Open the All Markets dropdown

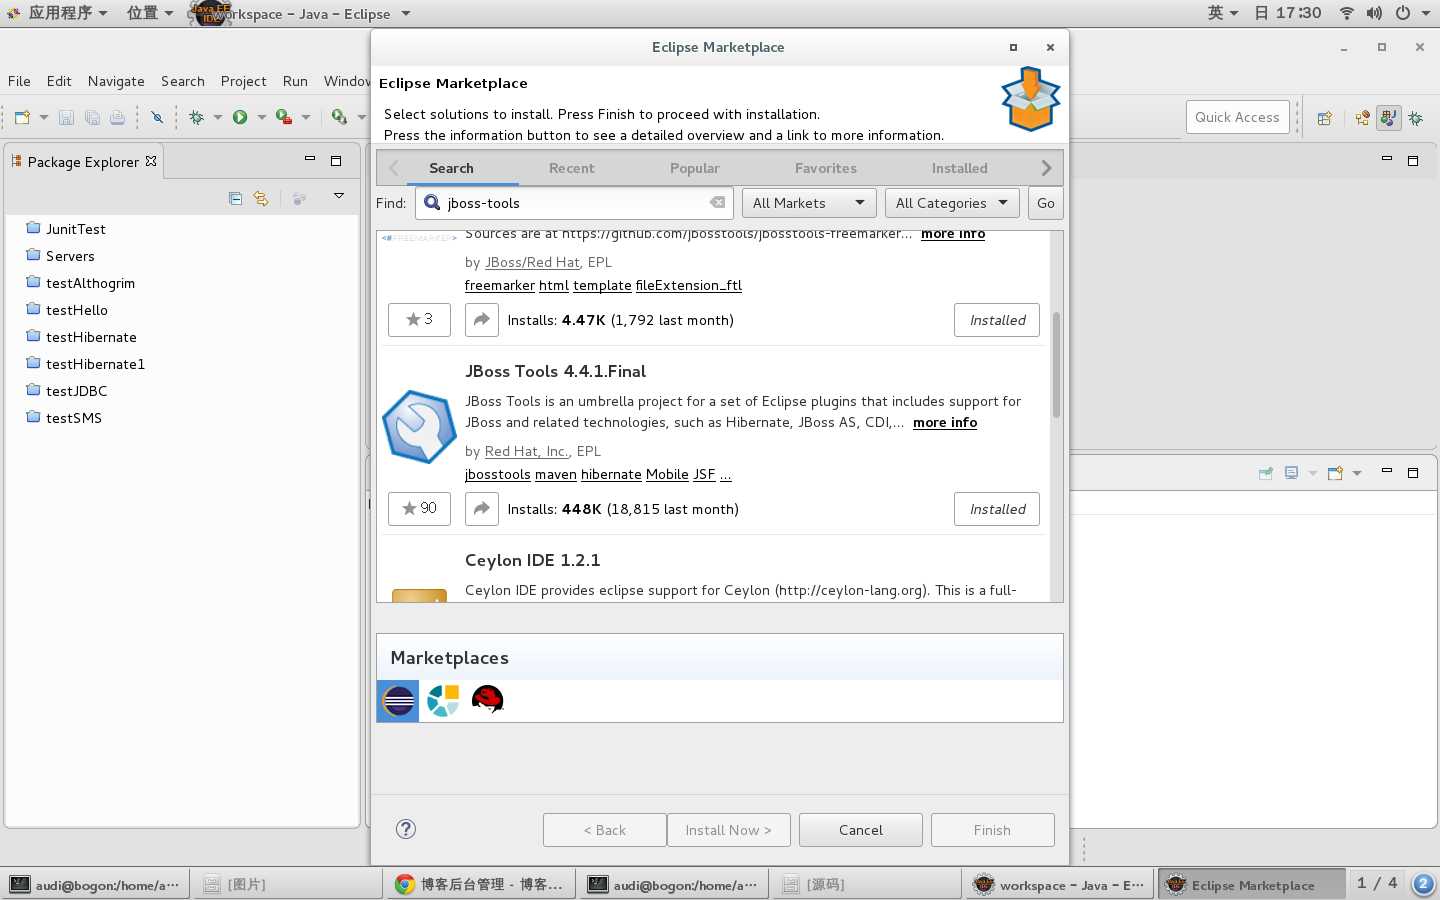pos(809,203)
